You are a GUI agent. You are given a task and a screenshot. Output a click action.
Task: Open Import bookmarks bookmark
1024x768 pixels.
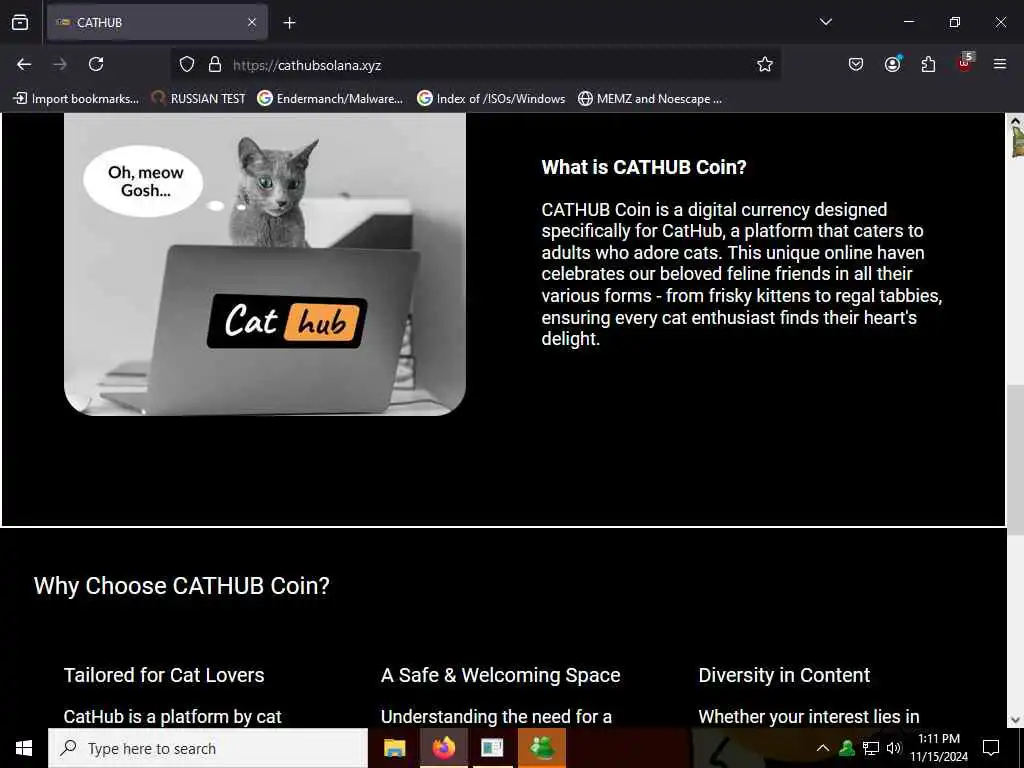76,99
